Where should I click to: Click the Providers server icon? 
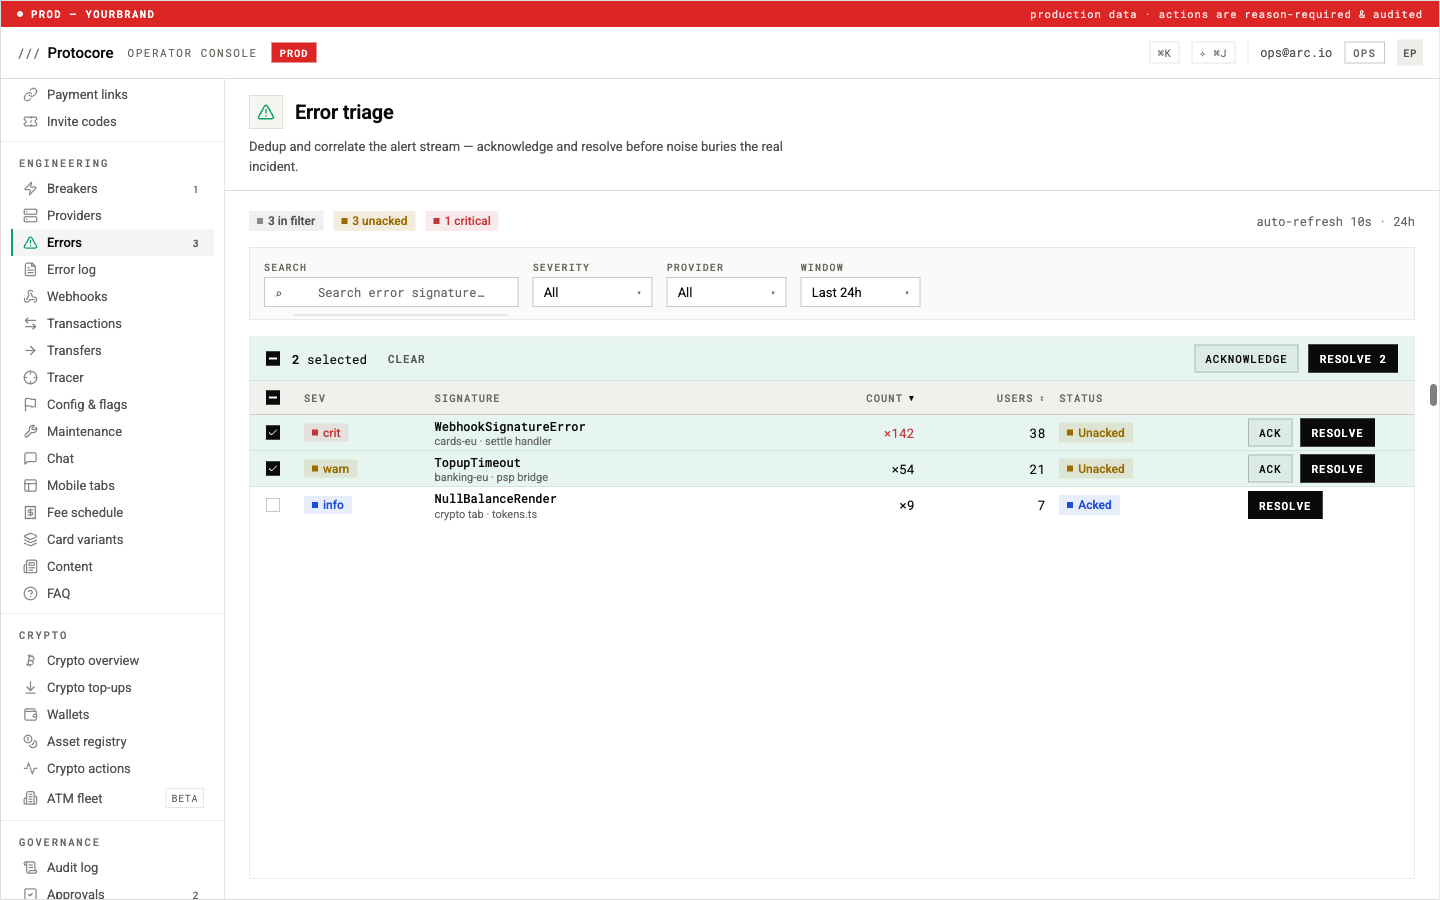coord(31,216)
